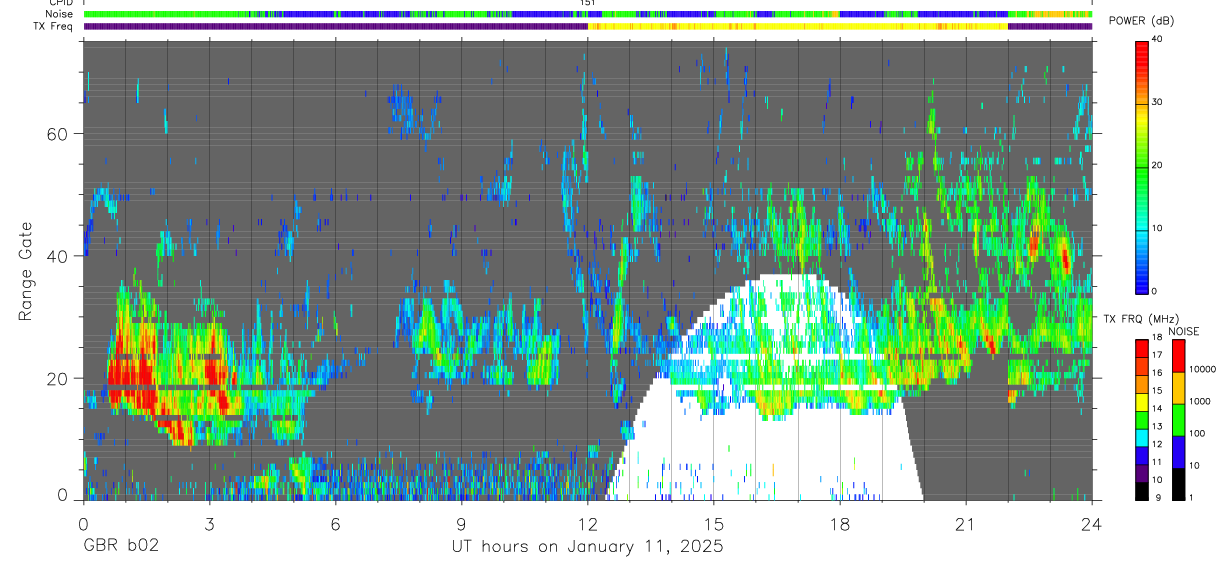This screenshot has height=567, width=1228.
Task: Click the UT hours on January 11, 2025 title
Action: point(587,547)
